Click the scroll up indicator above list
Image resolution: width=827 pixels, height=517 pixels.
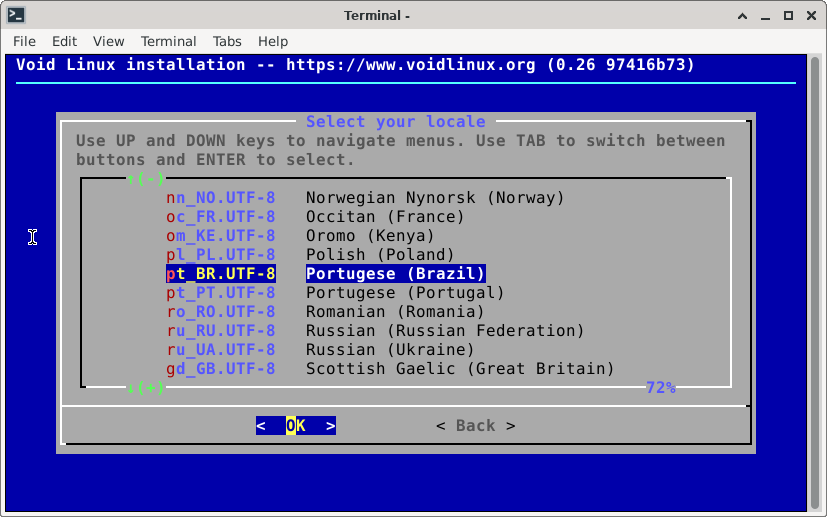pyautogui.click(x=146, y=179)
